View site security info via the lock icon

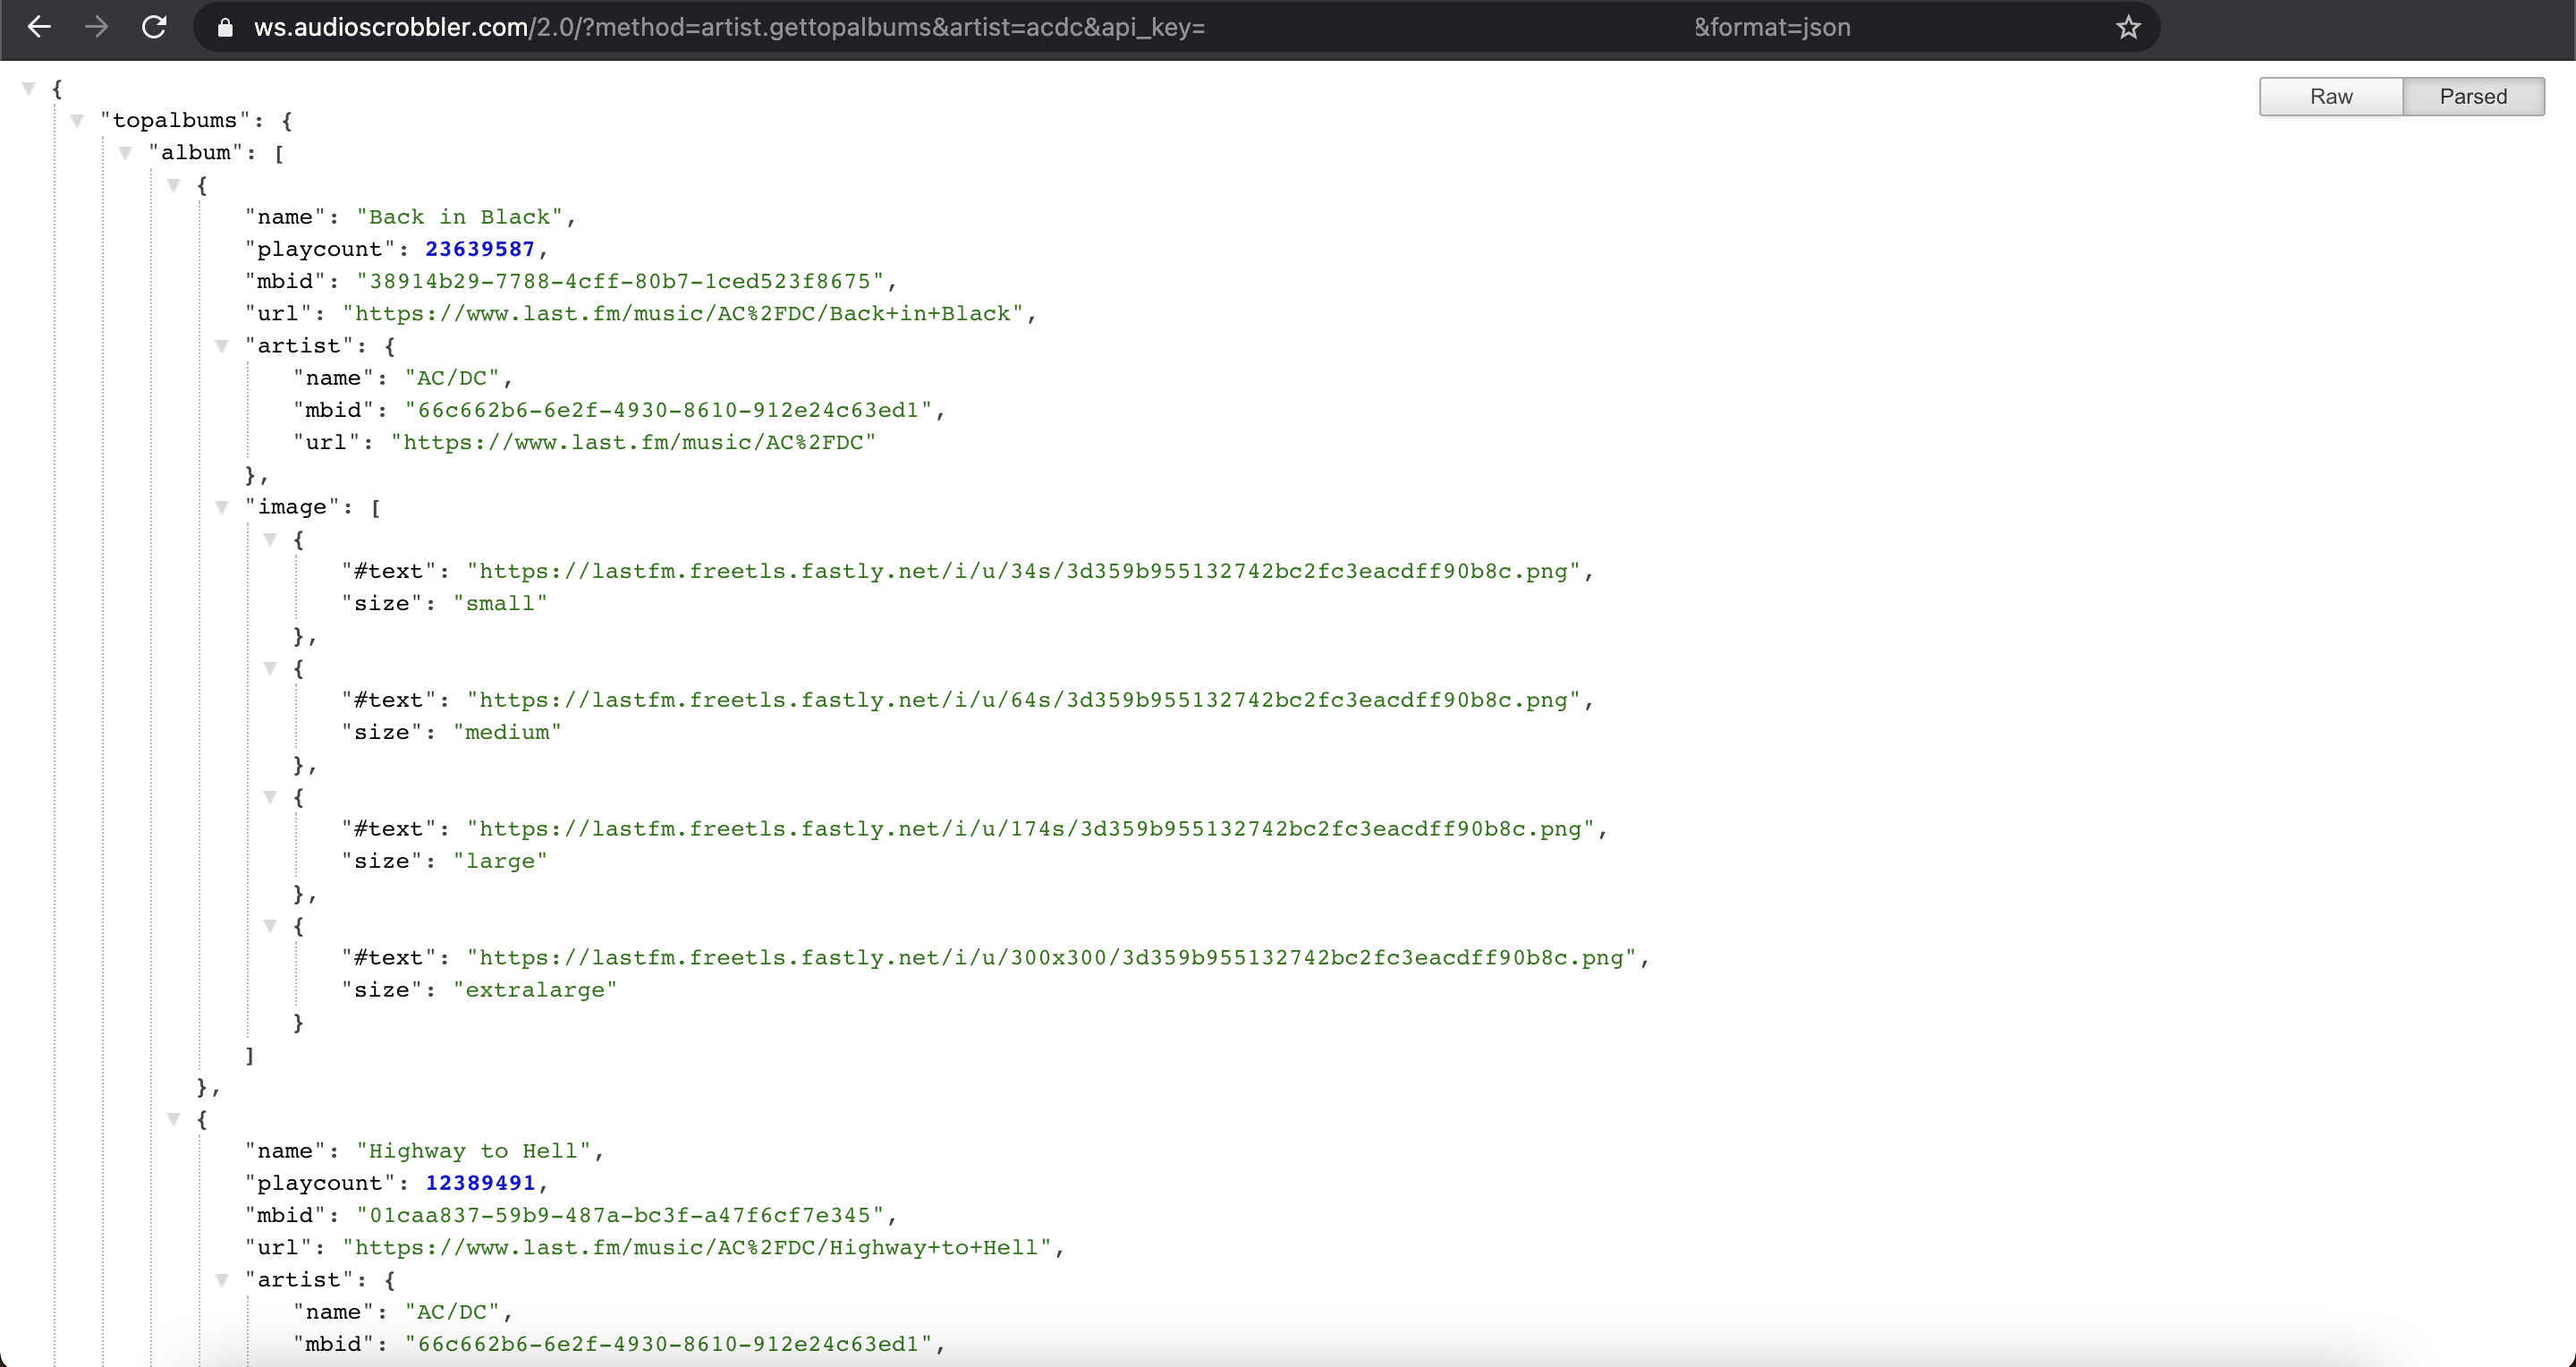(x=225, y=27)
